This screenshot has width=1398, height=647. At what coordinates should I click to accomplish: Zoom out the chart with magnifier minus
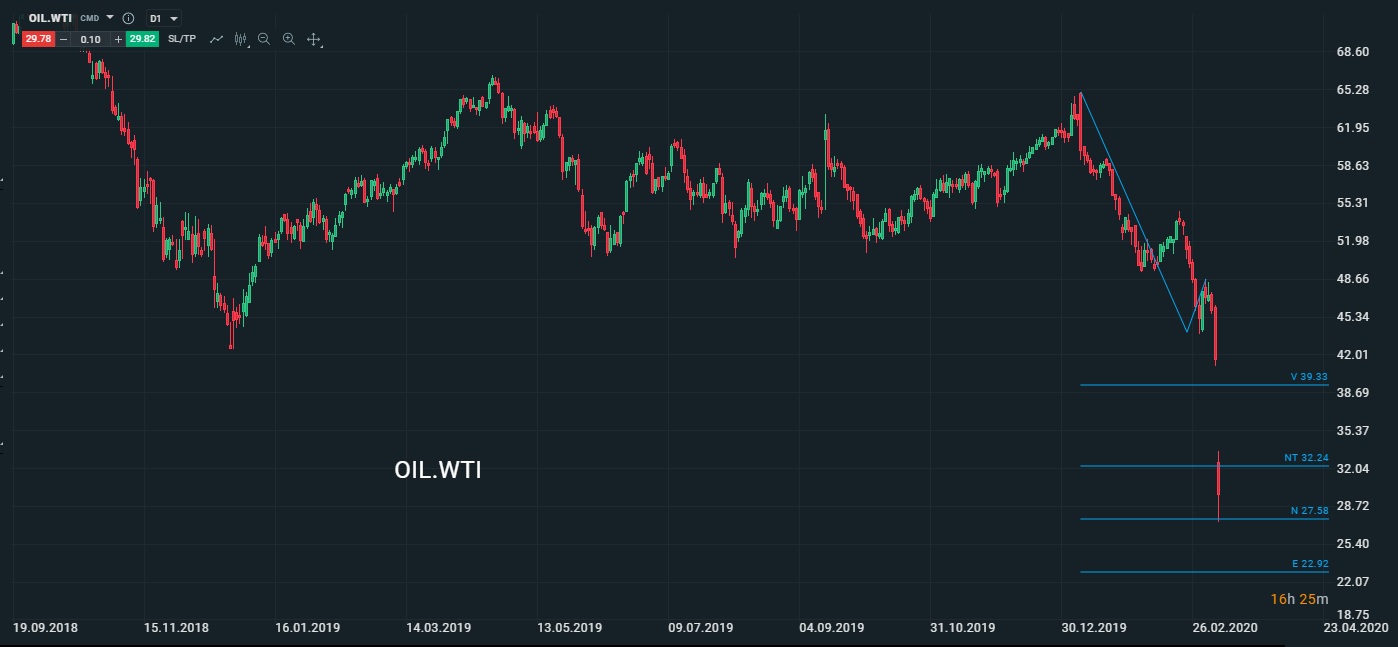(x=264, y=39)
